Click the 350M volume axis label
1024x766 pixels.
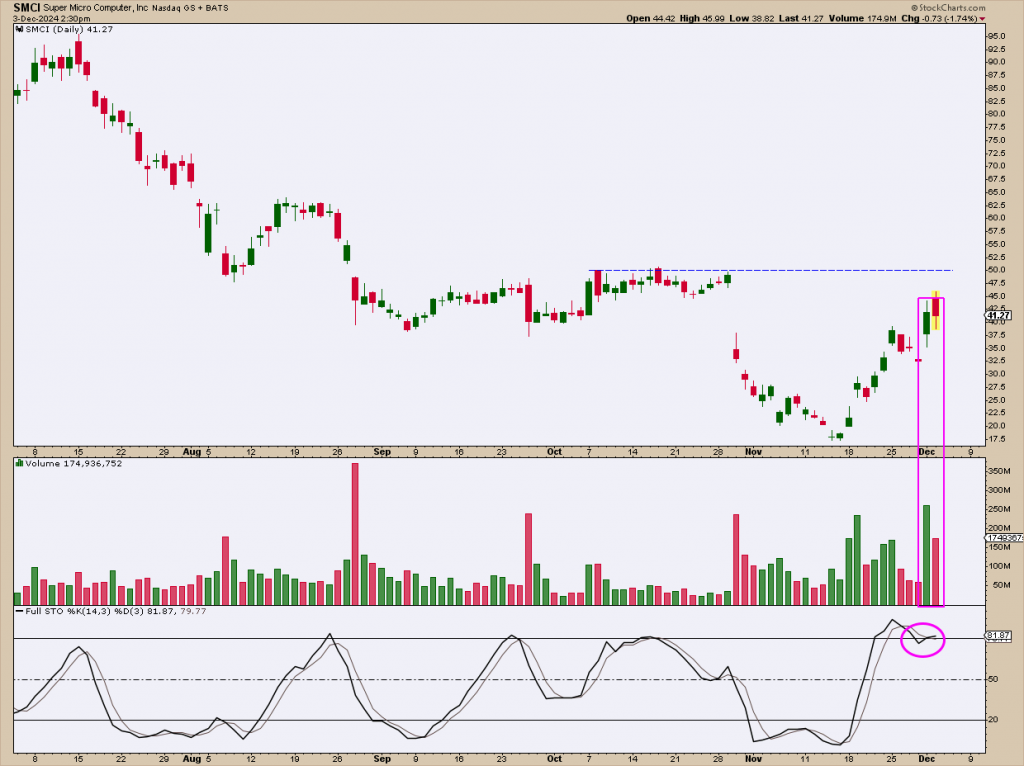pyautogui.click(x=998, y=471)
